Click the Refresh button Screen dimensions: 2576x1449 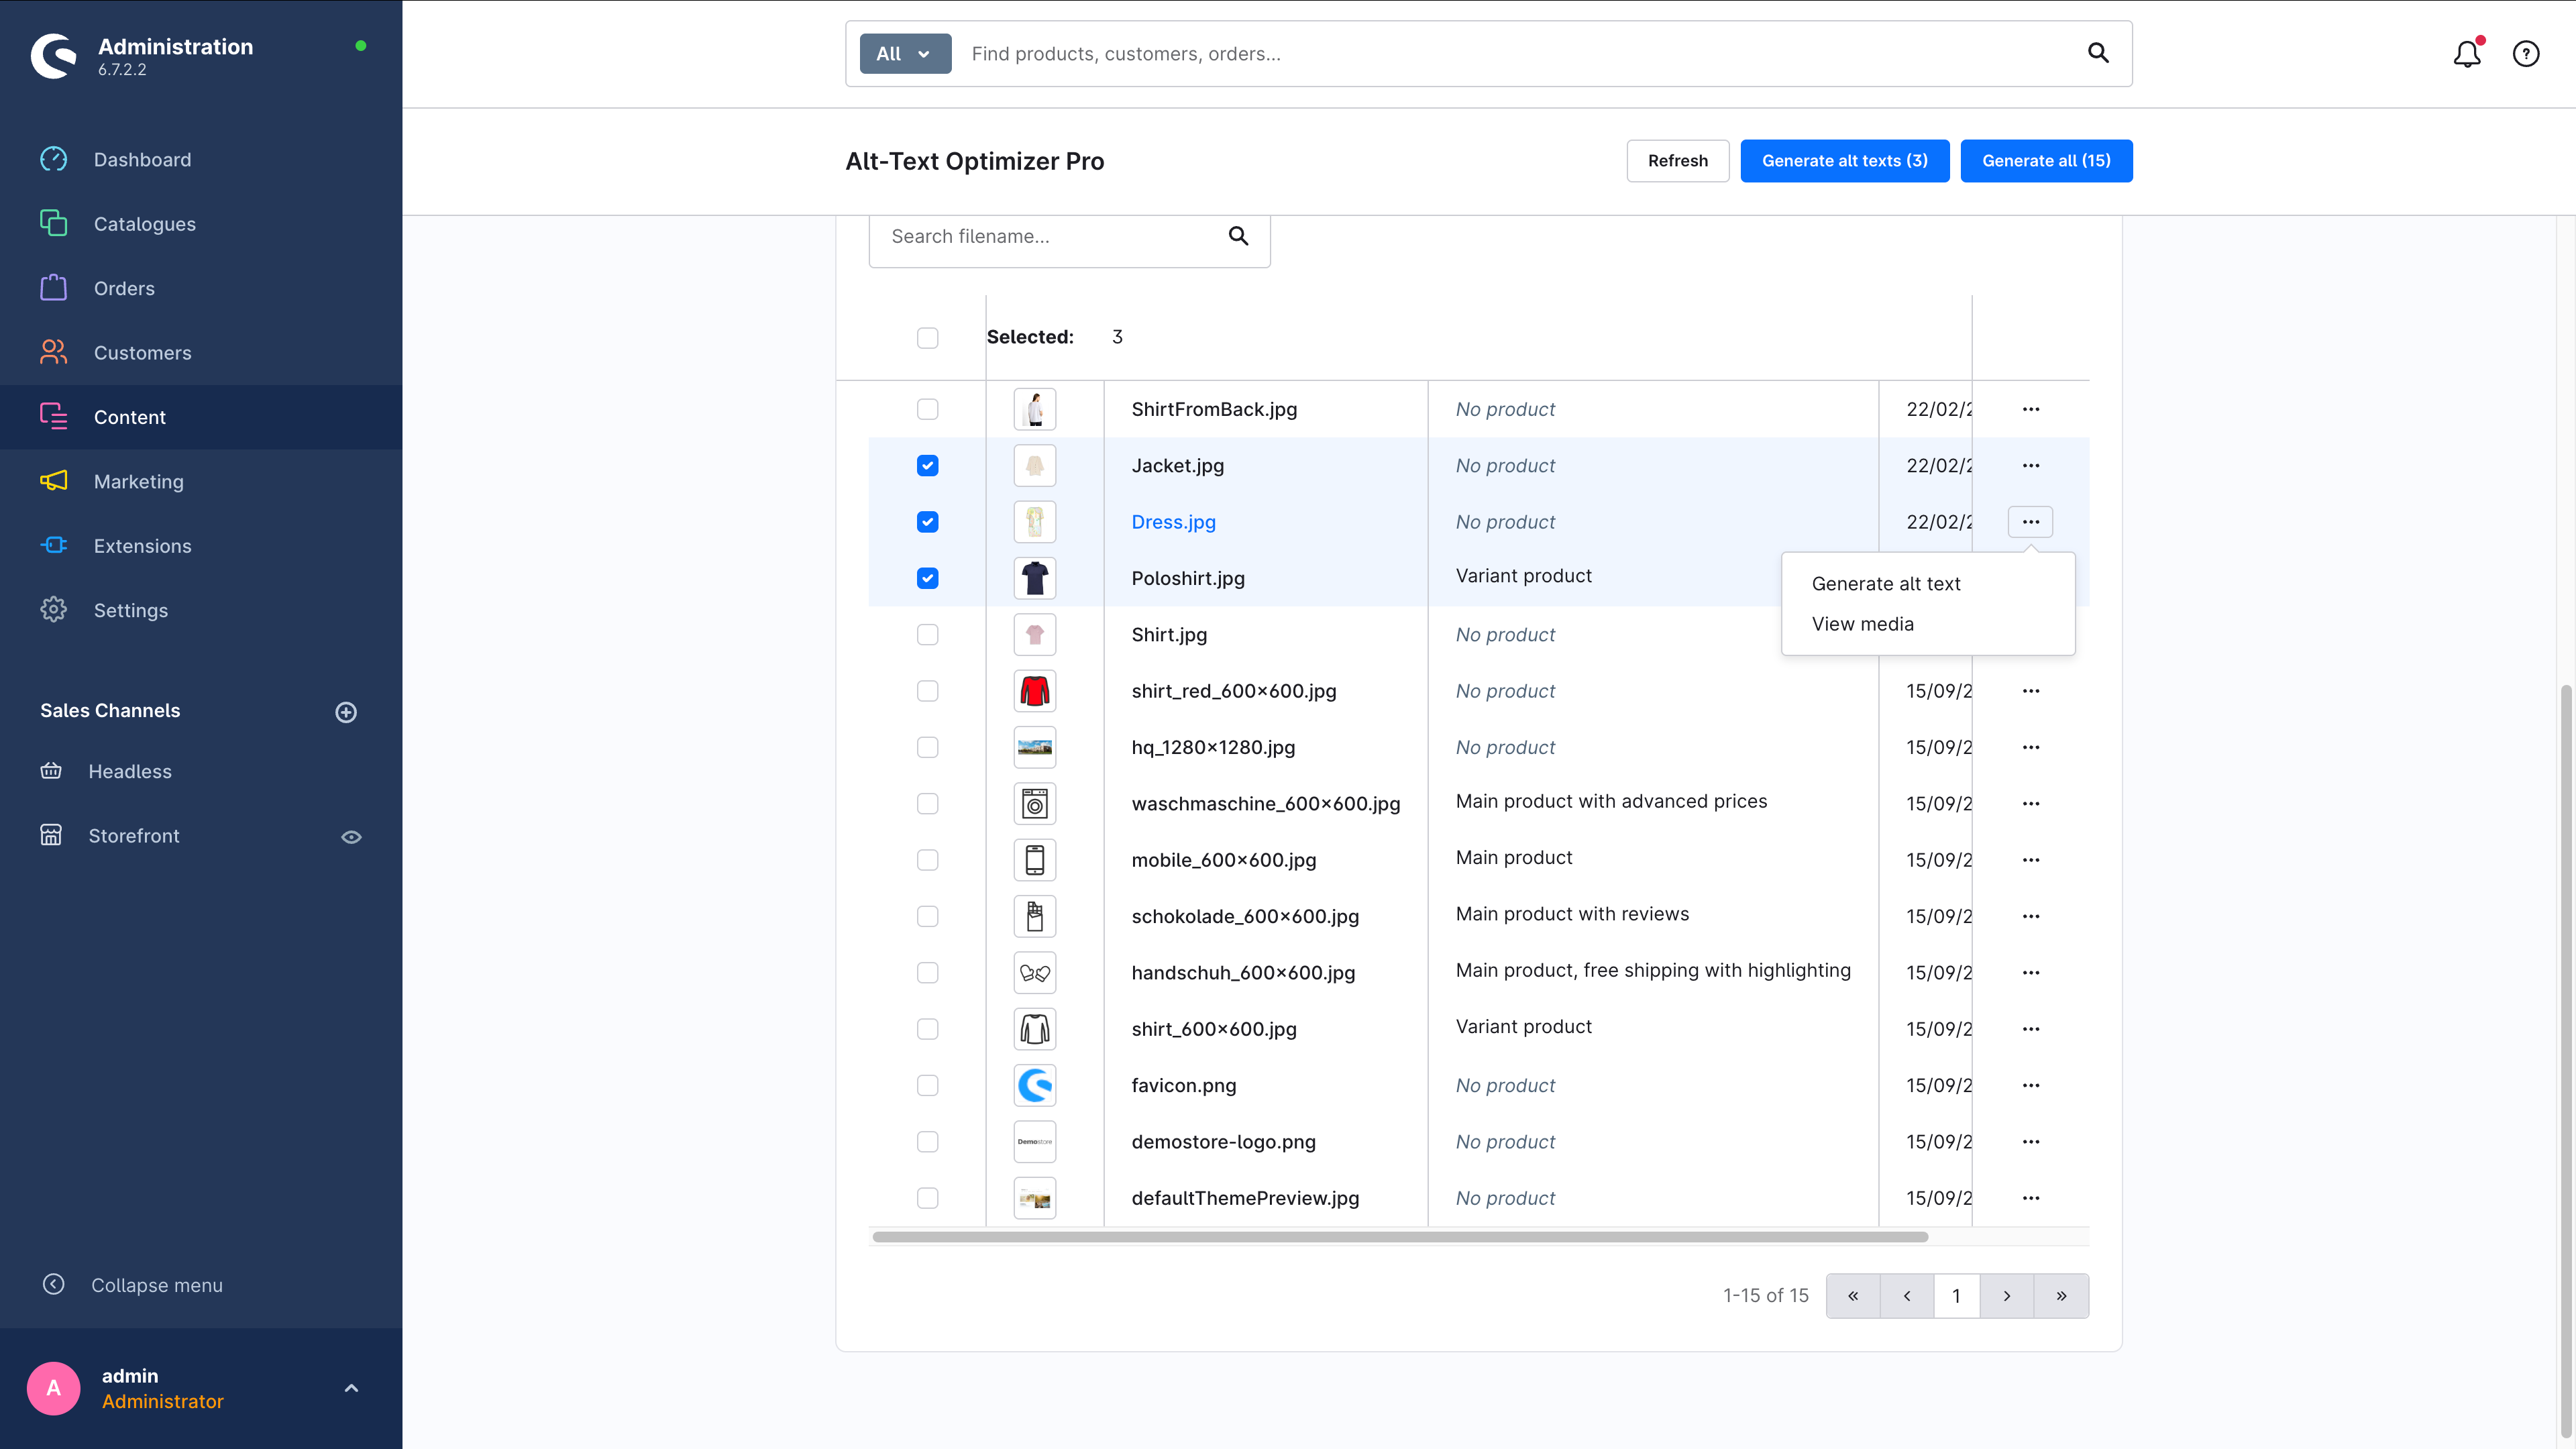(1677, 161)
